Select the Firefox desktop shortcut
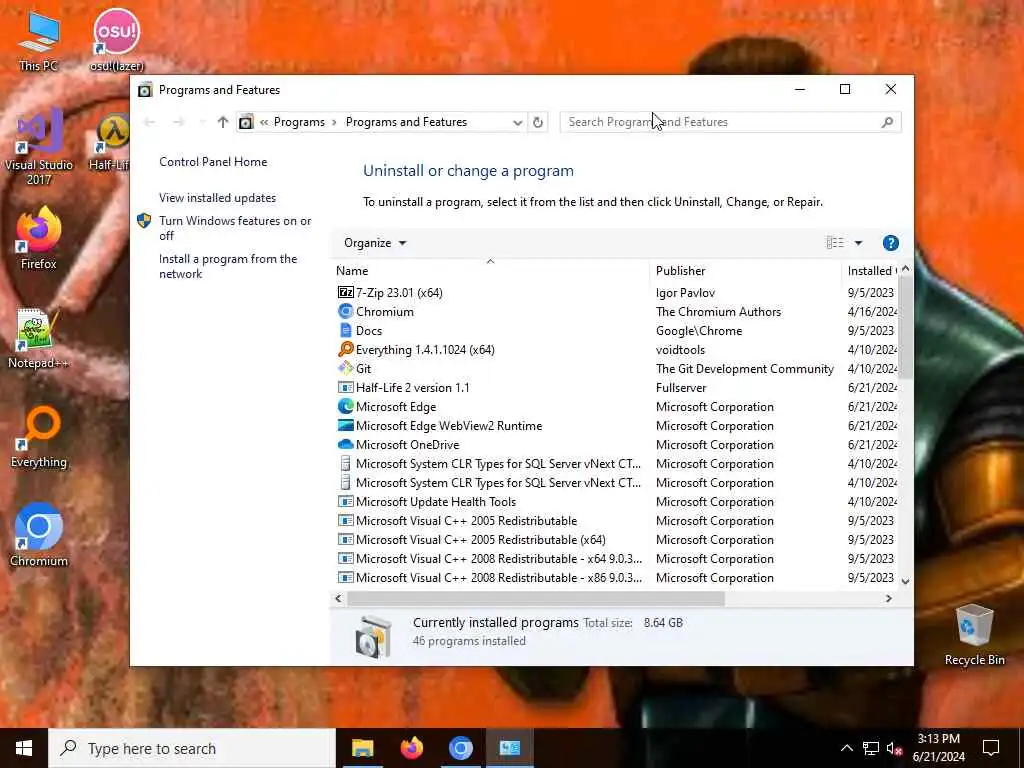Viewport: 1024px width, 768px height. point(39,238)
